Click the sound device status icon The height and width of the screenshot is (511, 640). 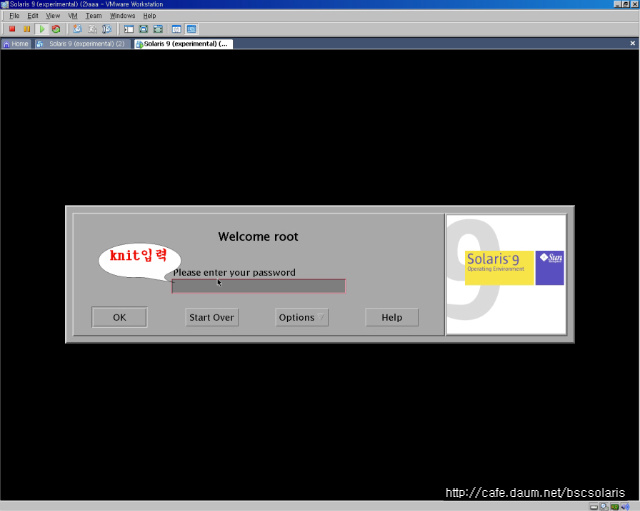pos(625,507)
